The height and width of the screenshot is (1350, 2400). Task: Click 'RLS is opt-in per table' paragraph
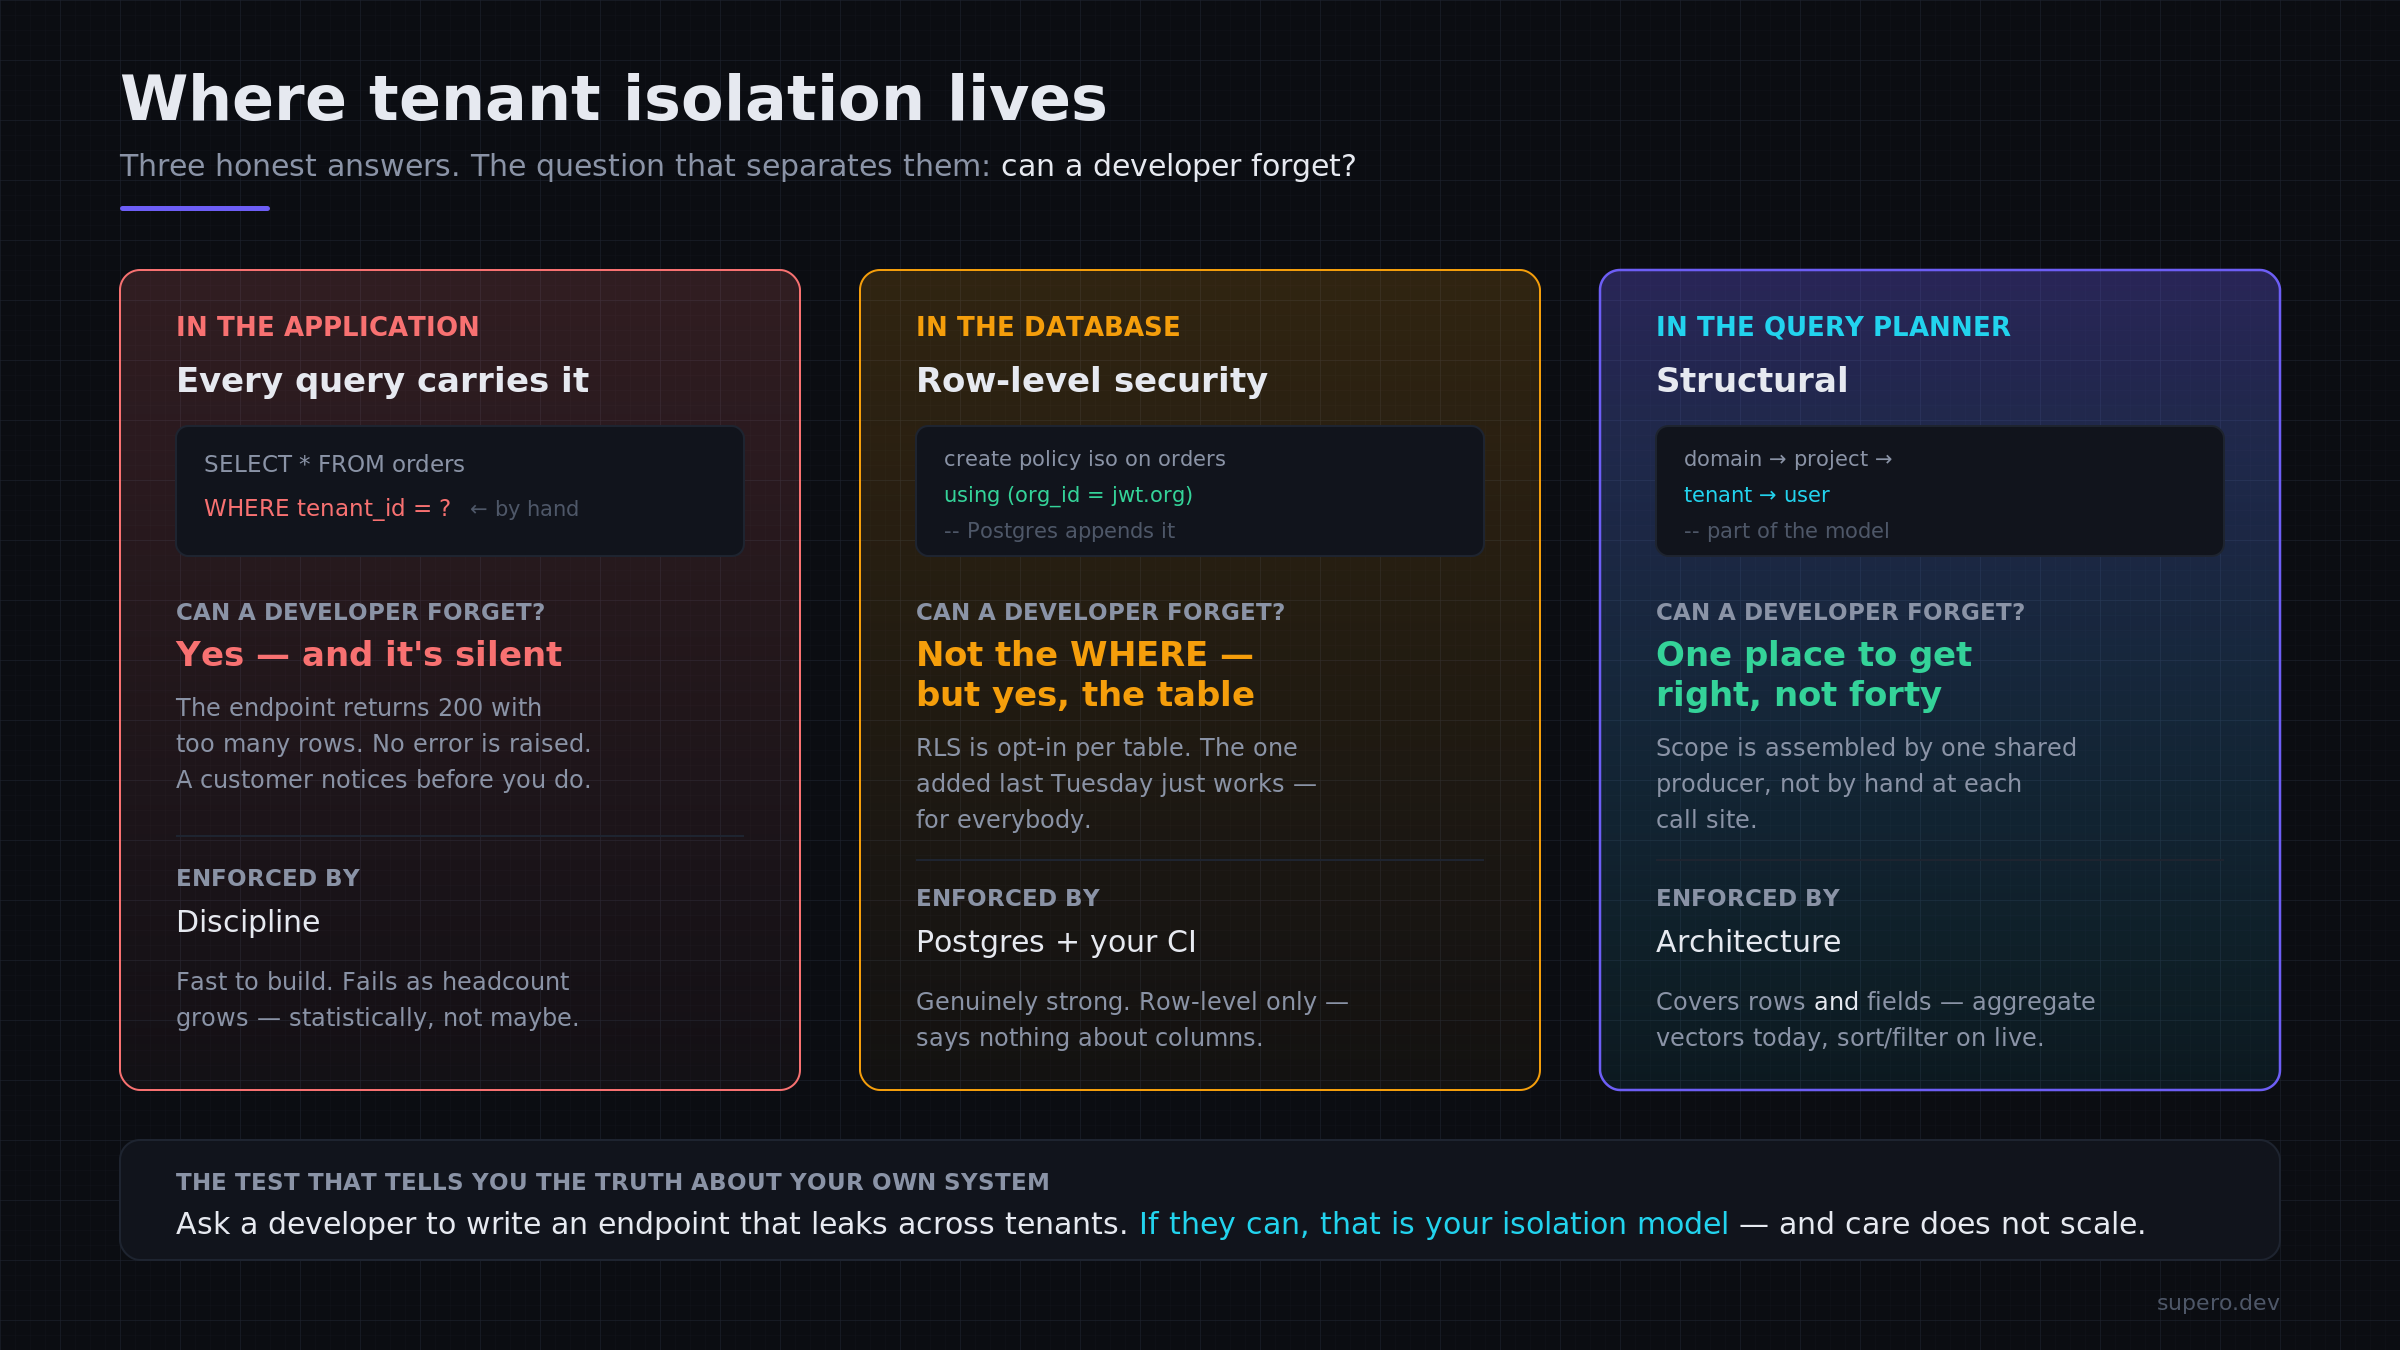tap(1116, 783)
